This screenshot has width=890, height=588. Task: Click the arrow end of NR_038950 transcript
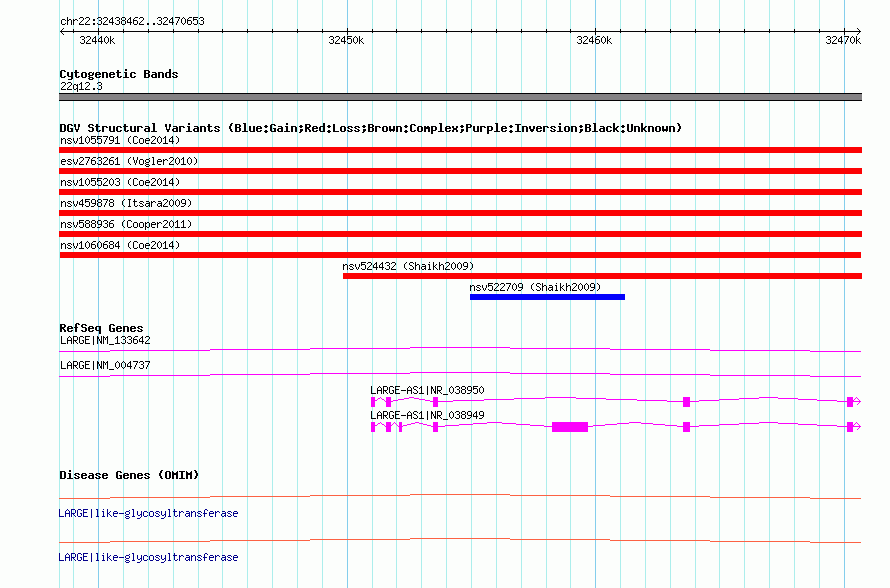pyautogui.click(x=858, y=402)
